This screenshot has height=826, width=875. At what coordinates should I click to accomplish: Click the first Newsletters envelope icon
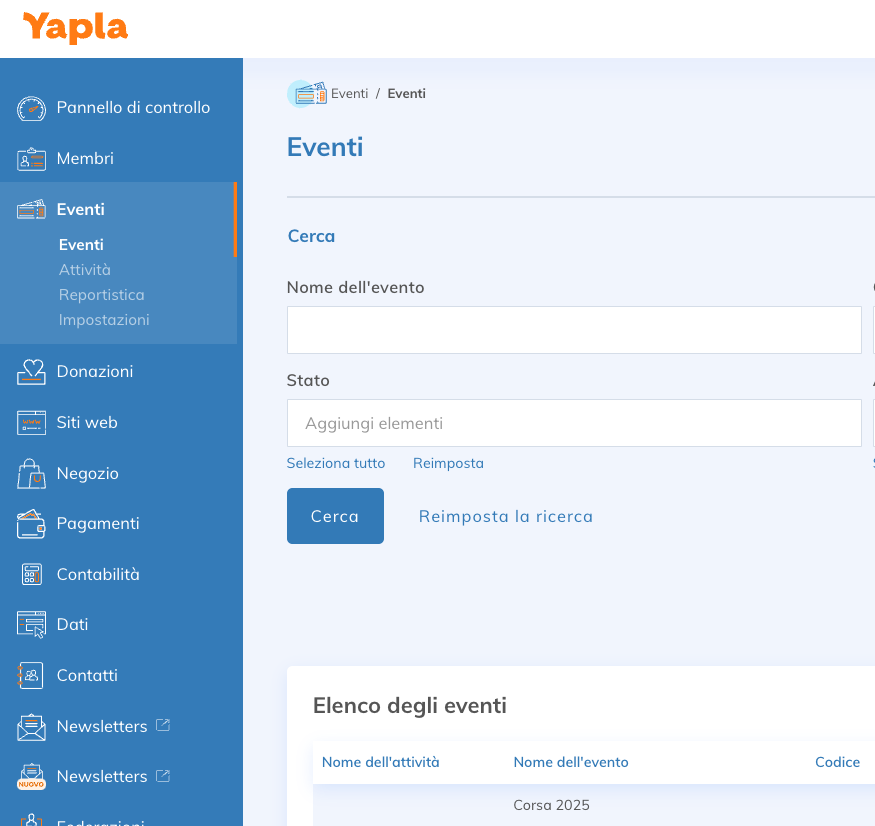click(x=31, y=727)
